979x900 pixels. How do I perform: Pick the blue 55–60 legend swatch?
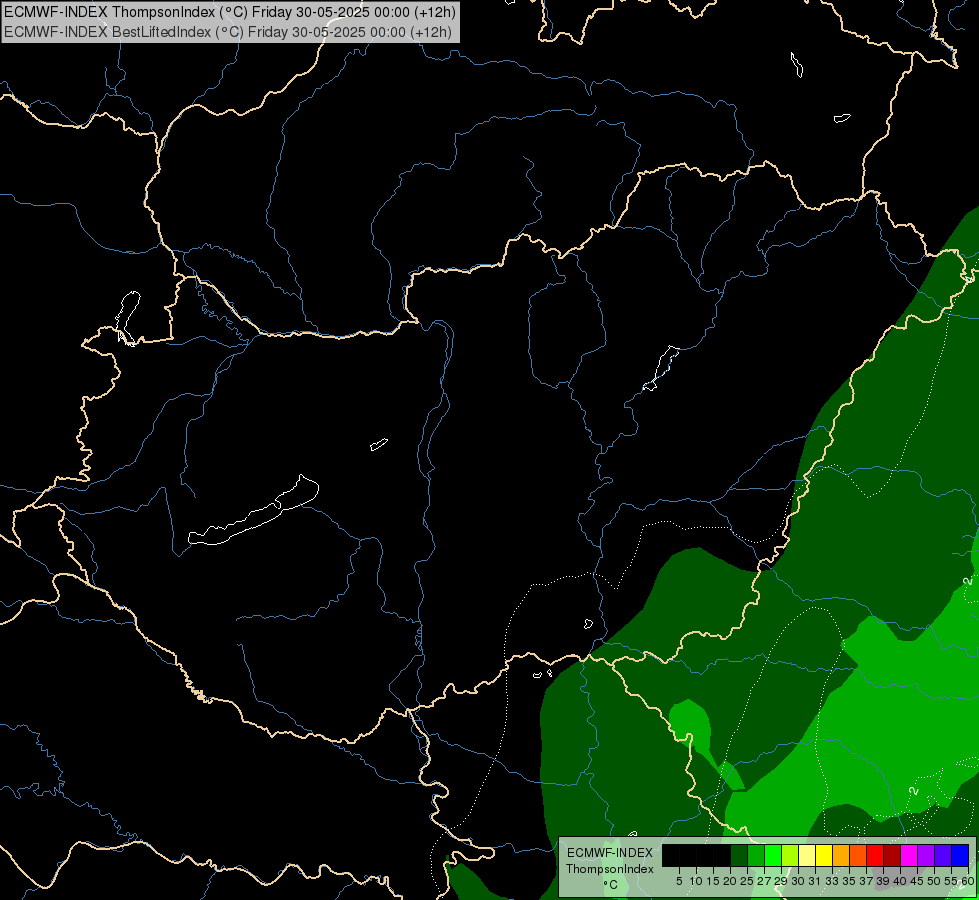(960, 855)
